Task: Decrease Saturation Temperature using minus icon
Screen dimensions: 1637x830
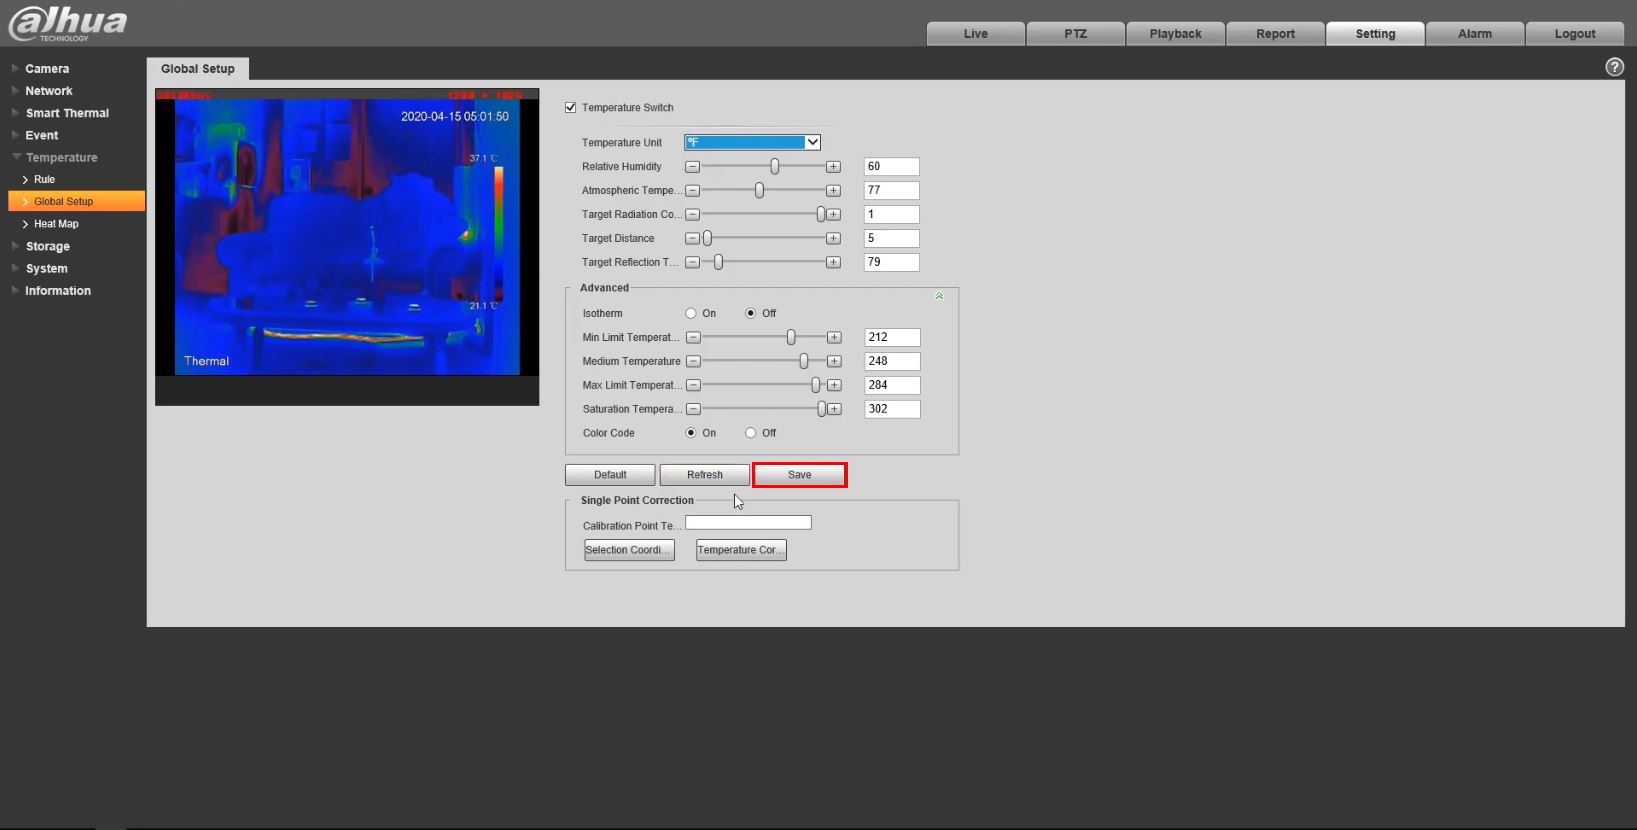Action: (693, 410)
